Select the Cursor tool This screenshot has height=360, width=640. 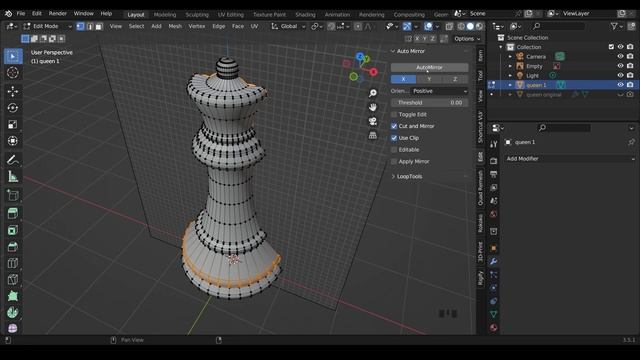pyautogui.click(x=13, y=73)
